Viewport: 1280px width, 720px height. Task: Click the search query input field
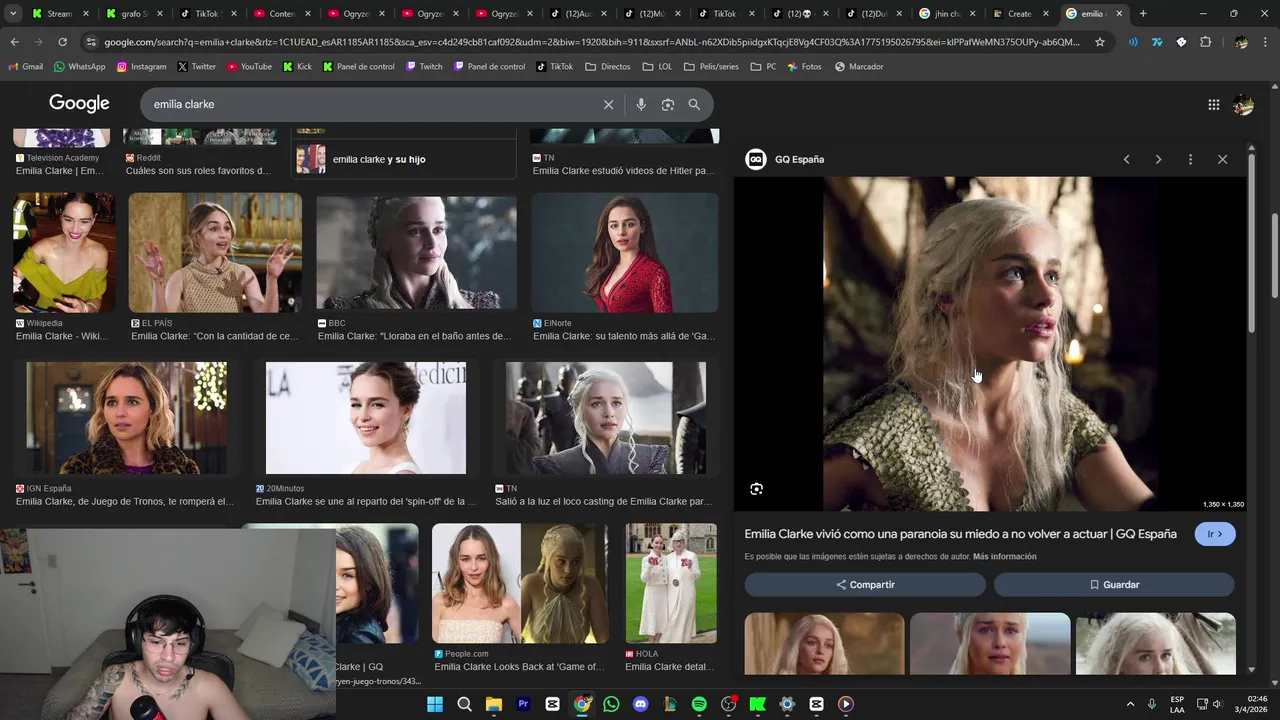click(x=370, y=104)
